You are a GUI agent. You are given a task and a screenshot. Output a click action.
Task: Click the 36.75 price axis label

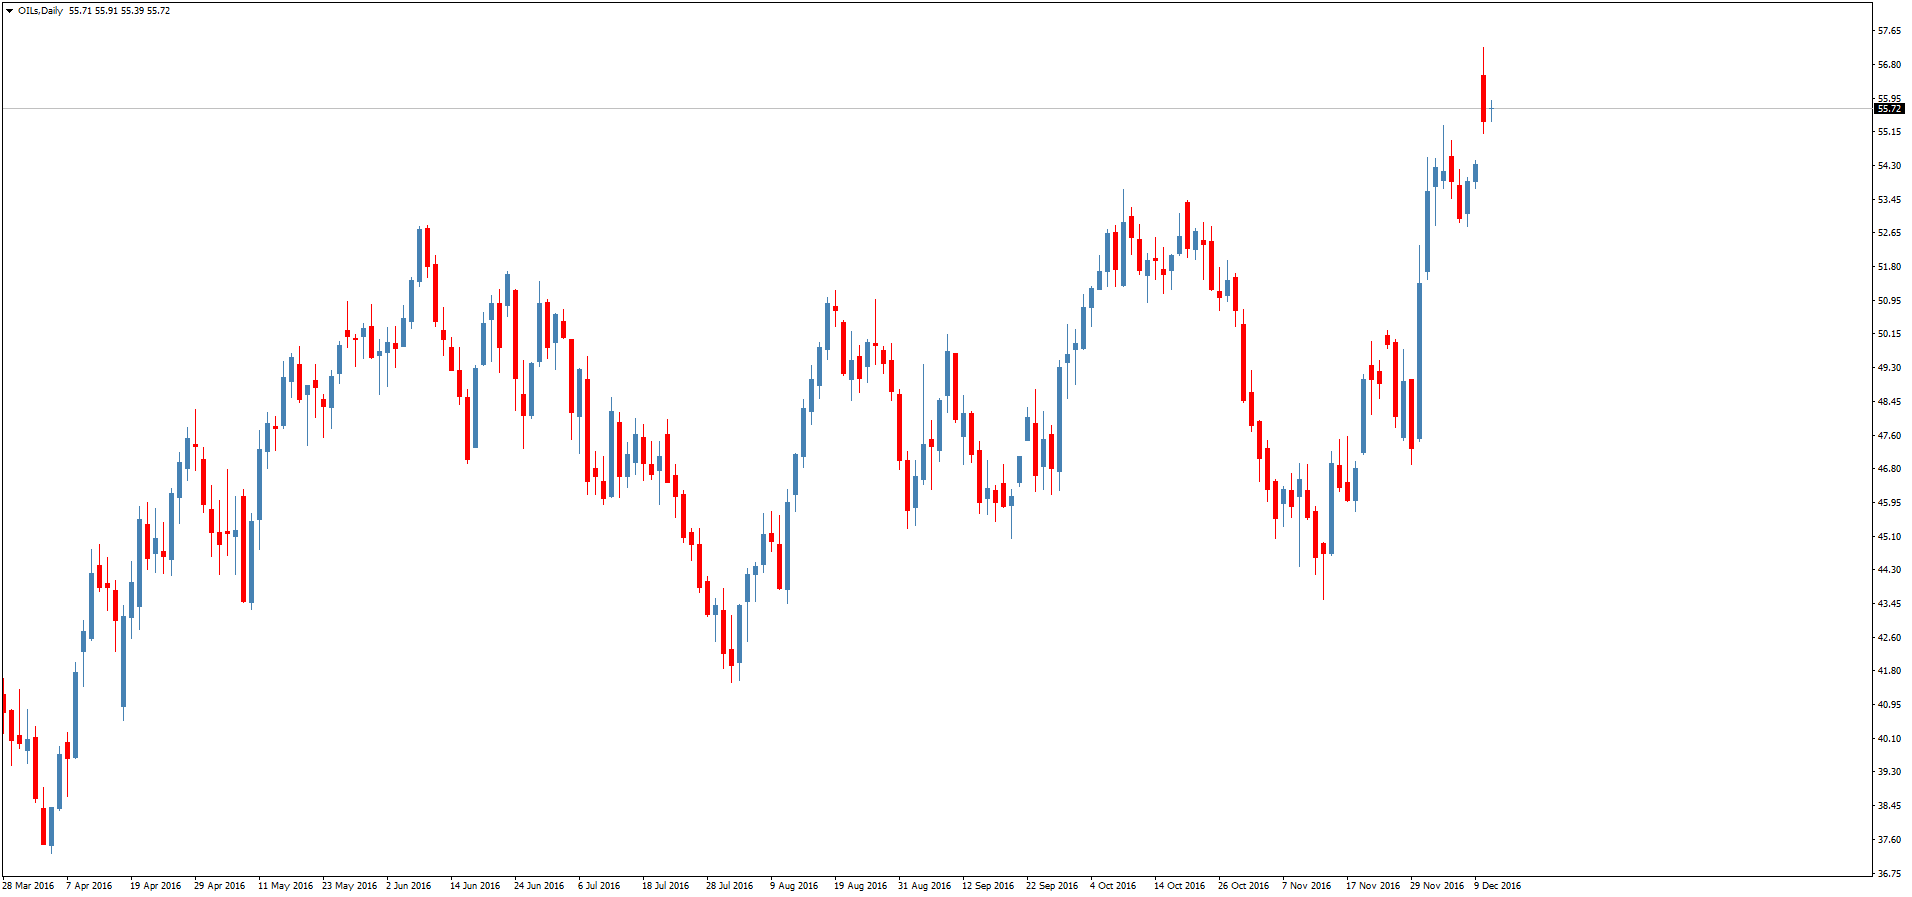[1889, 874]
